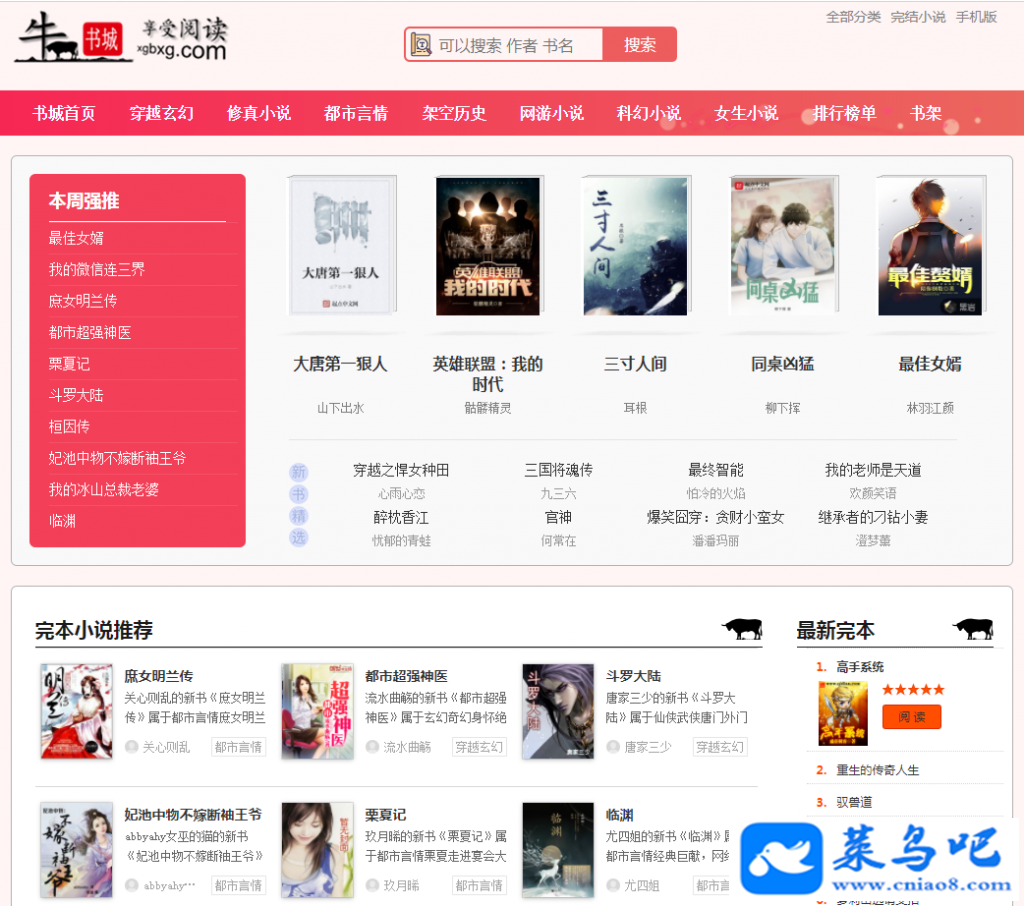Click the search input field for author or title
This screenshot has width=1024, height=906.
[516, 44]
